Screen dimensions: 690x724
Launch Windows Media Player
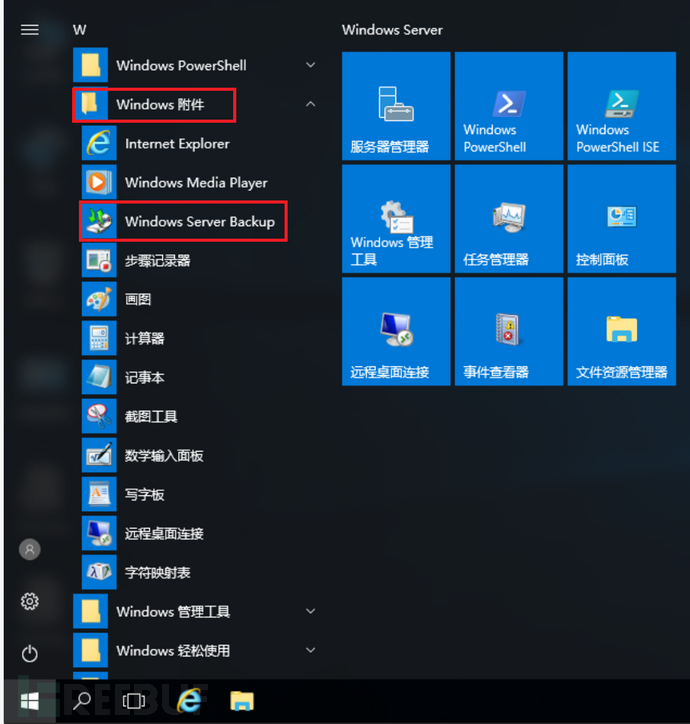coord(199,182)
